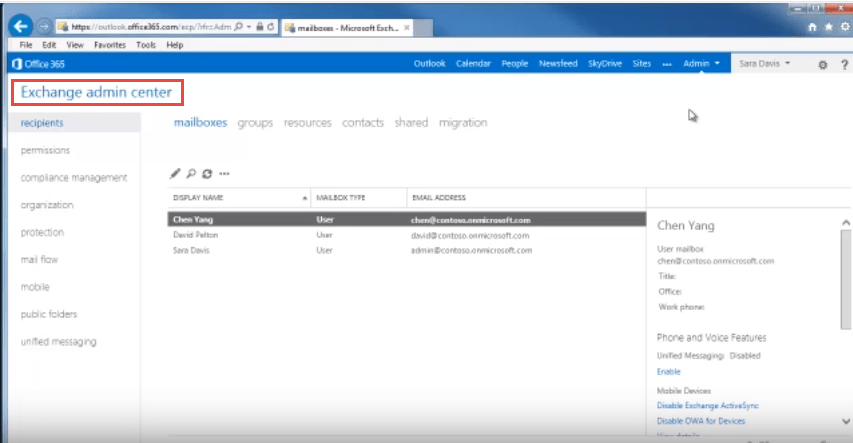The width and height of the screenshot is (853, 443).
Task: Select the David Pelton mailbox row
Action: pos(406,235)
